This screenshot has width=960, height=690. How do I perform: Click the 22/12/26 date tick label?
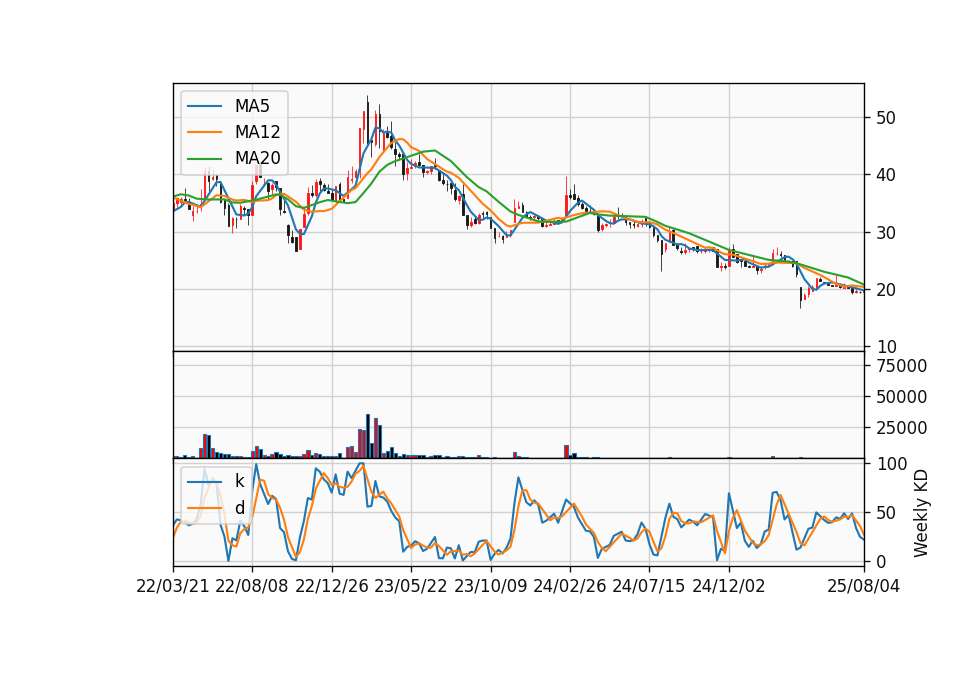pyautogui.click(x=332, y=586)
